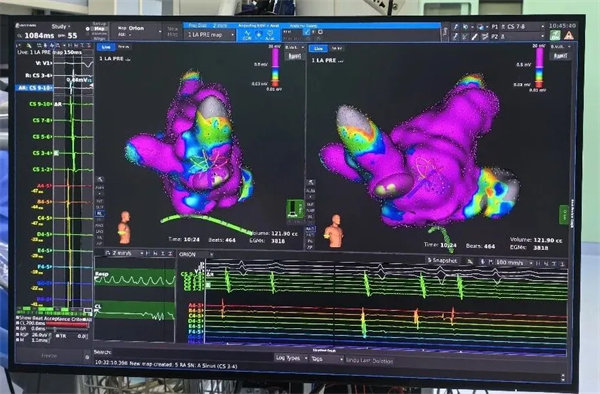Click the RL view preset in left view
The height and width of the screenshot is (394, 600).
[99, 213]
